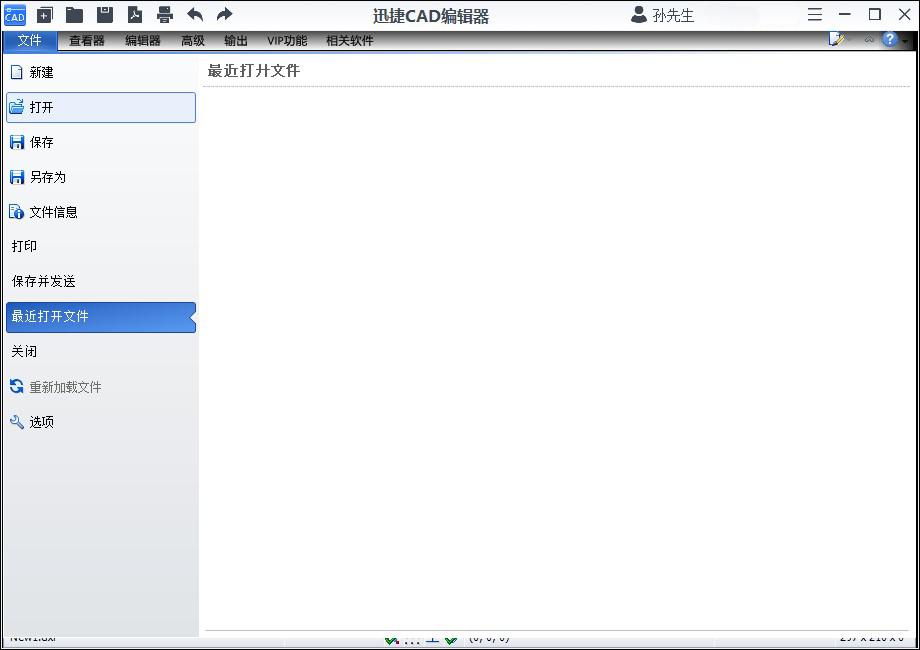Select the 打印 menu entry
The width and height of the screenshot is (920, 650).
(101, 246)
